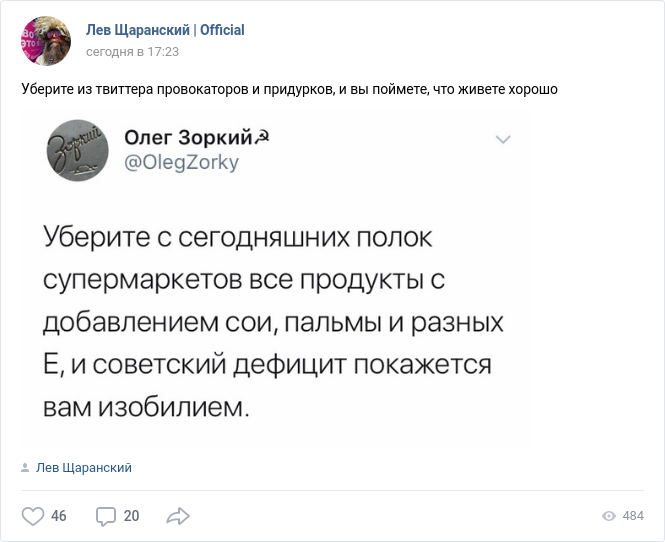This screenshot has width=665, height=542.
Task: Click the word "Official" in the header
Action: [222, 30]
